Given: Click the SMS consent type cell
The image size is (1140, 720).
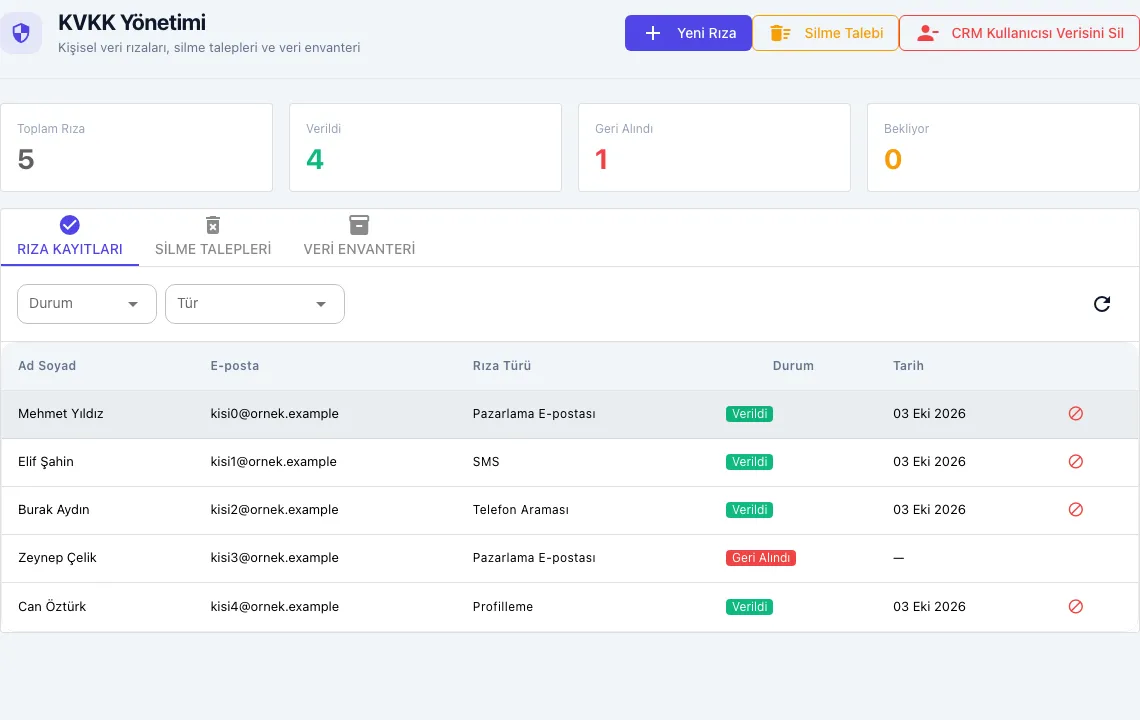Looking at the screenshot, I should (486, 462).
